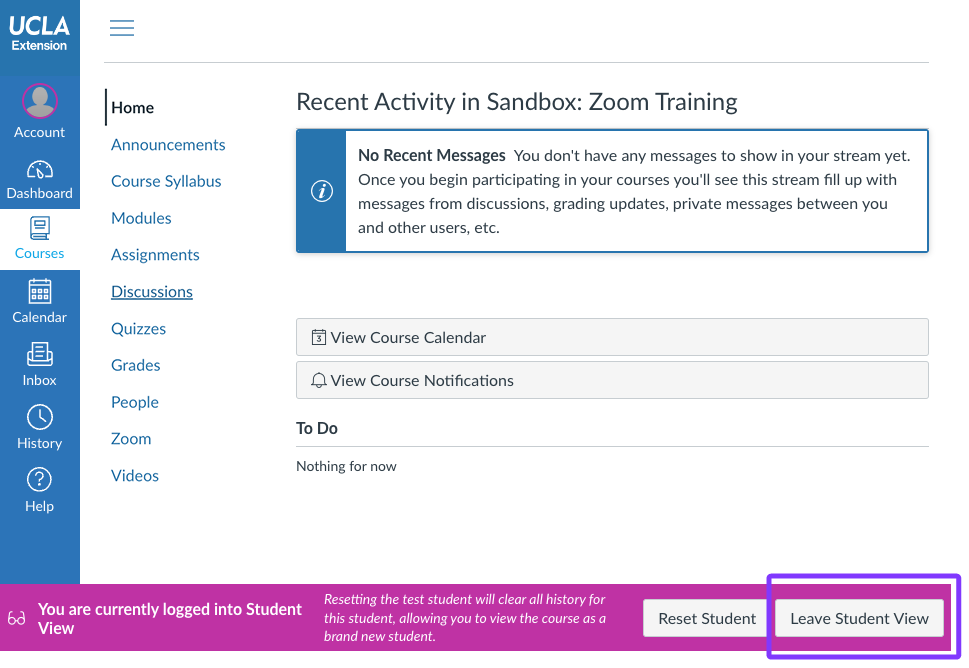The image size is (969, 668).
Task: Click the 'You are currently logged into Student View' text
Action: tap(169, 619)
